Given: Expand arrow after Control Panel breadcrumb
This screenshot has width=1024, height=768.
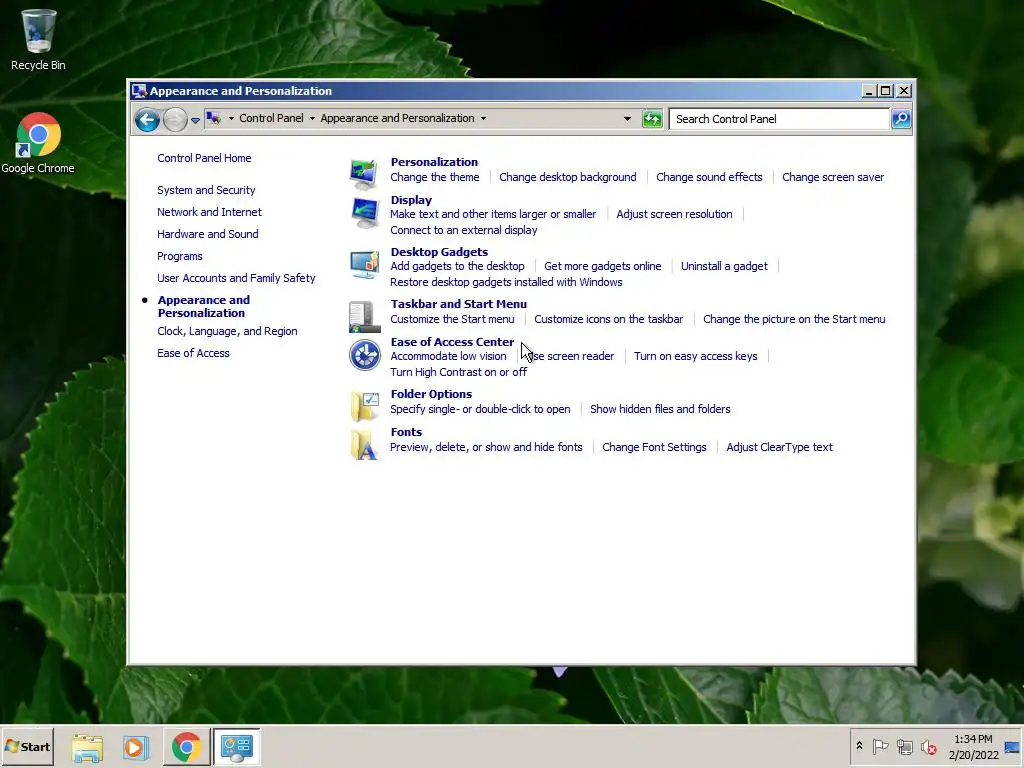Looking at the screenshot, I should coord(312,119).
